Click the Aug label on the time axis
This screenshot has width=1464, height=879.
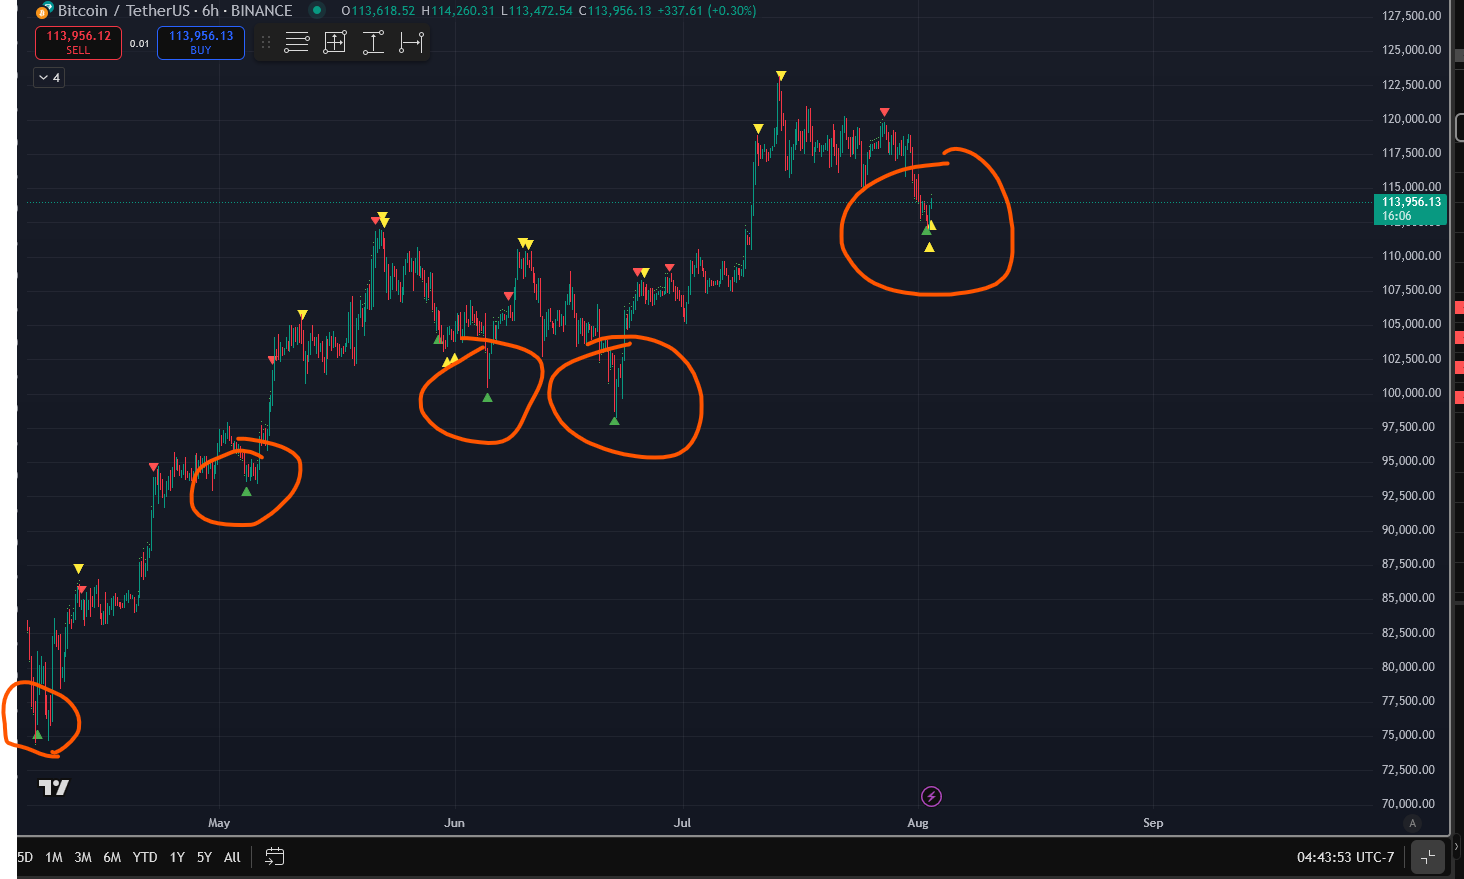pyautogui.click(x=918, y=823)
